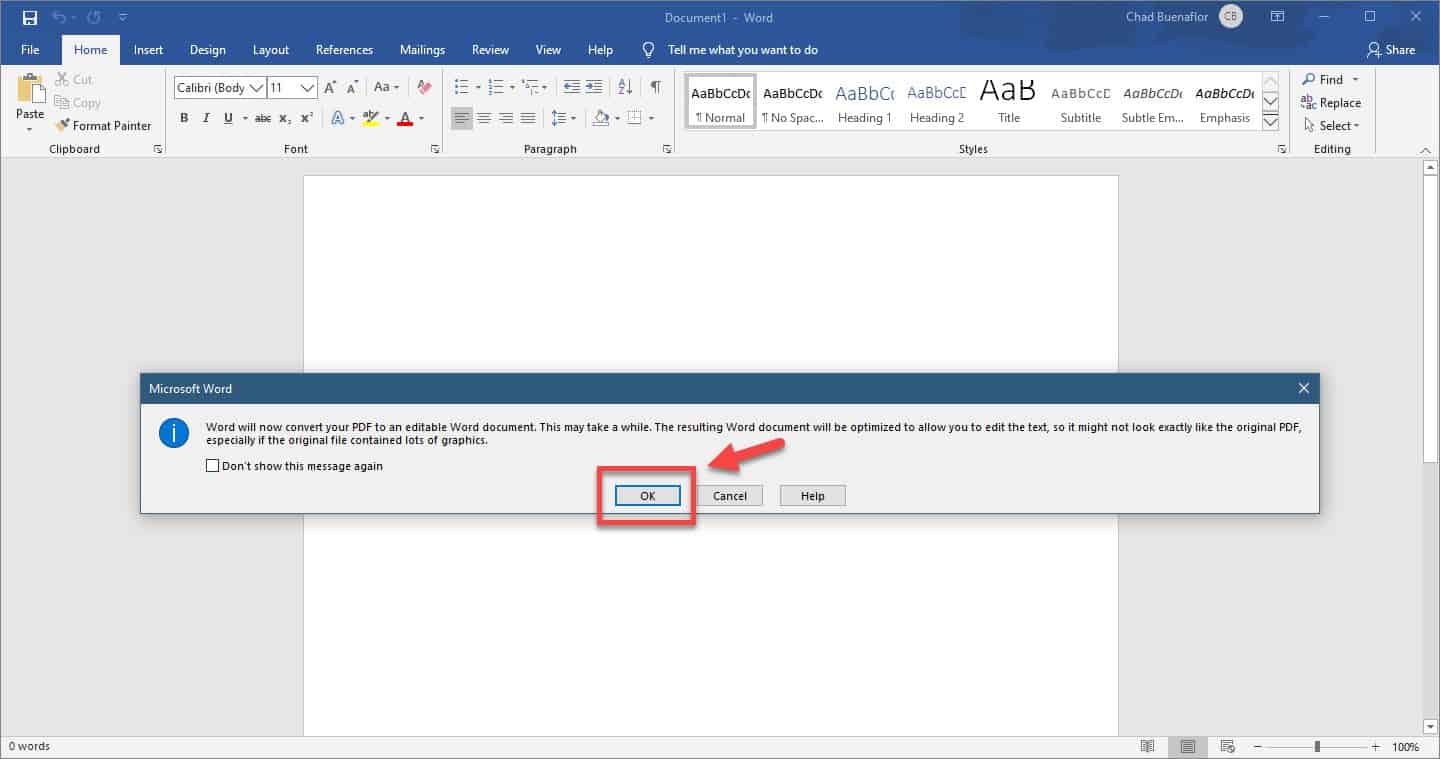Click Replace in Editing group
This screenshot has width=1440, height=759.
tap(1331, 102)
